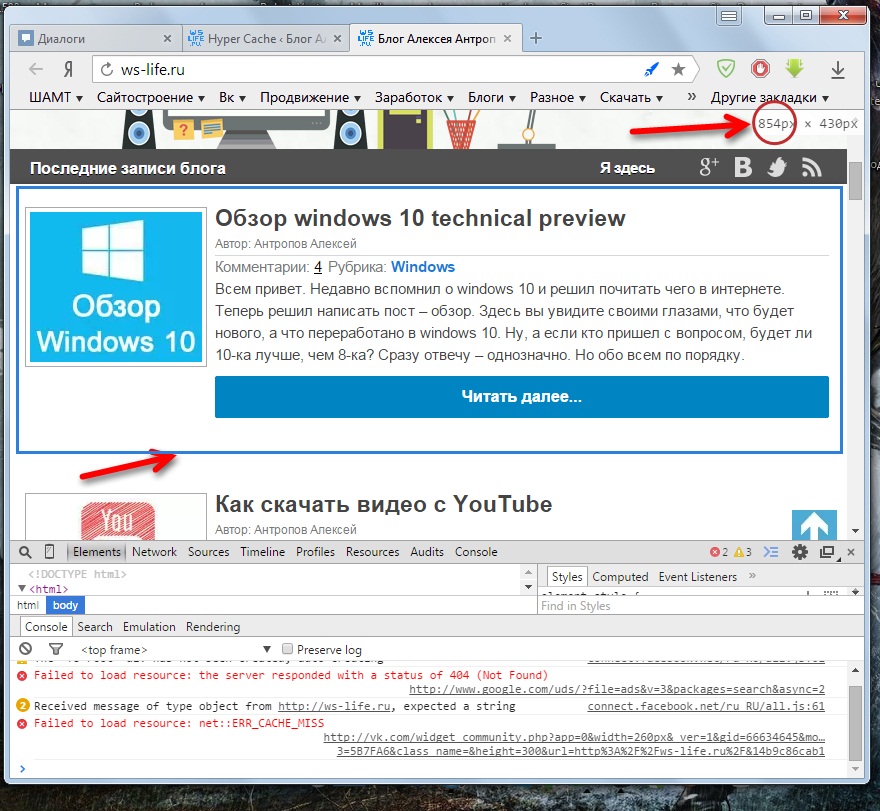The width and height of the screenshot is (880, 811).
Task: Click the DevTools red errors counter
Action: (x=719, y=552)
